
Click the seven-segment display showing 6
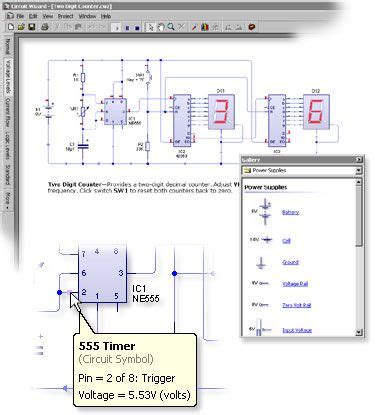click(316, 112)
